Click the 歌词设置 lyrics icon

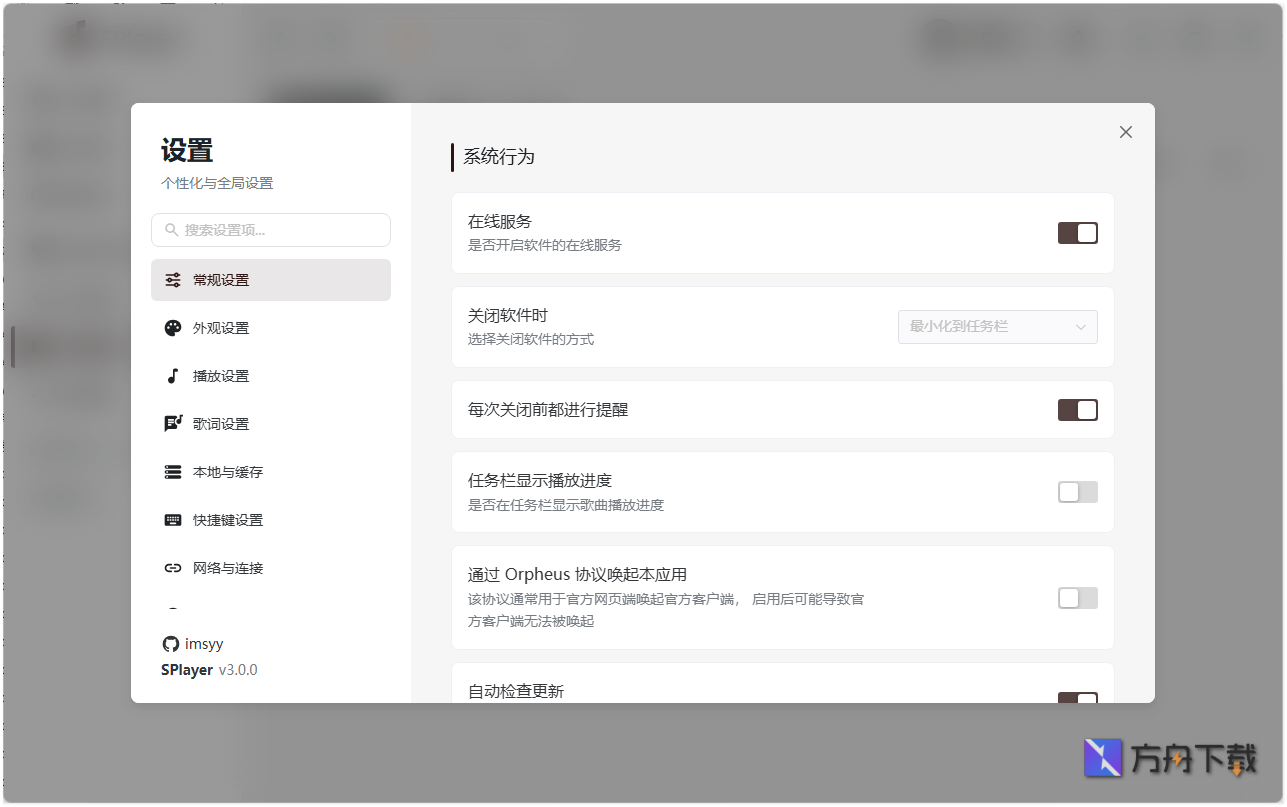(172, 423)
